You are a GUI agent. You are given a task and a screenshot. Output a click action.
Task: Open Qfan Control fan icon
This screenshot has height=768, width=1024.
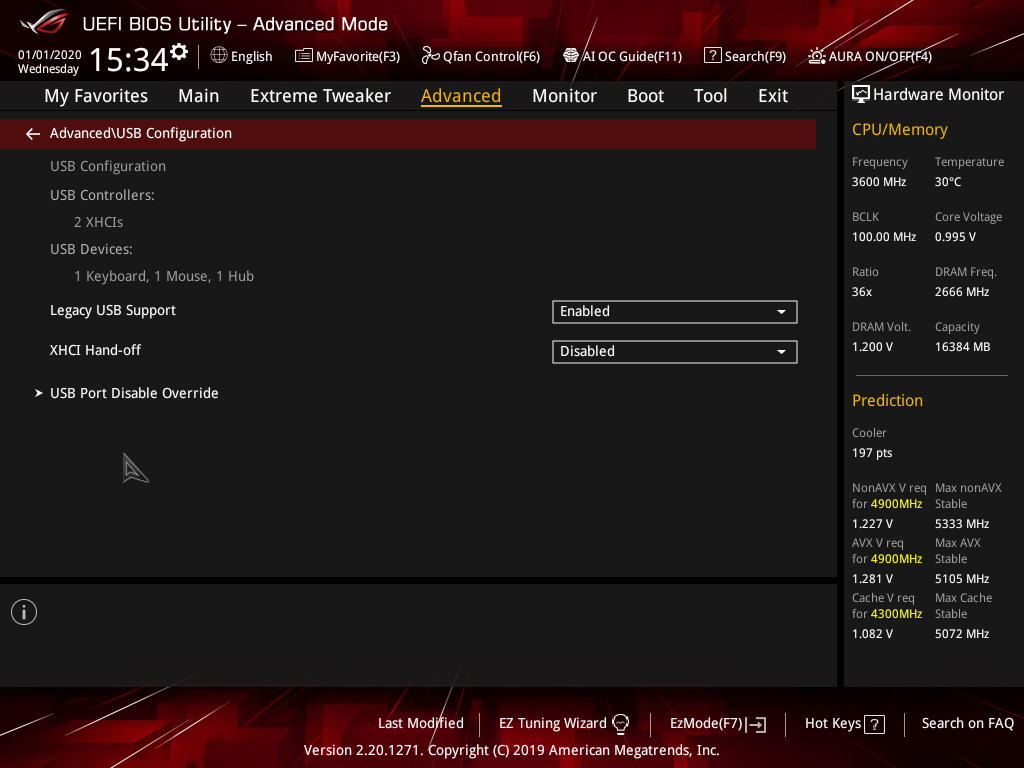click(x=430, y=56)
